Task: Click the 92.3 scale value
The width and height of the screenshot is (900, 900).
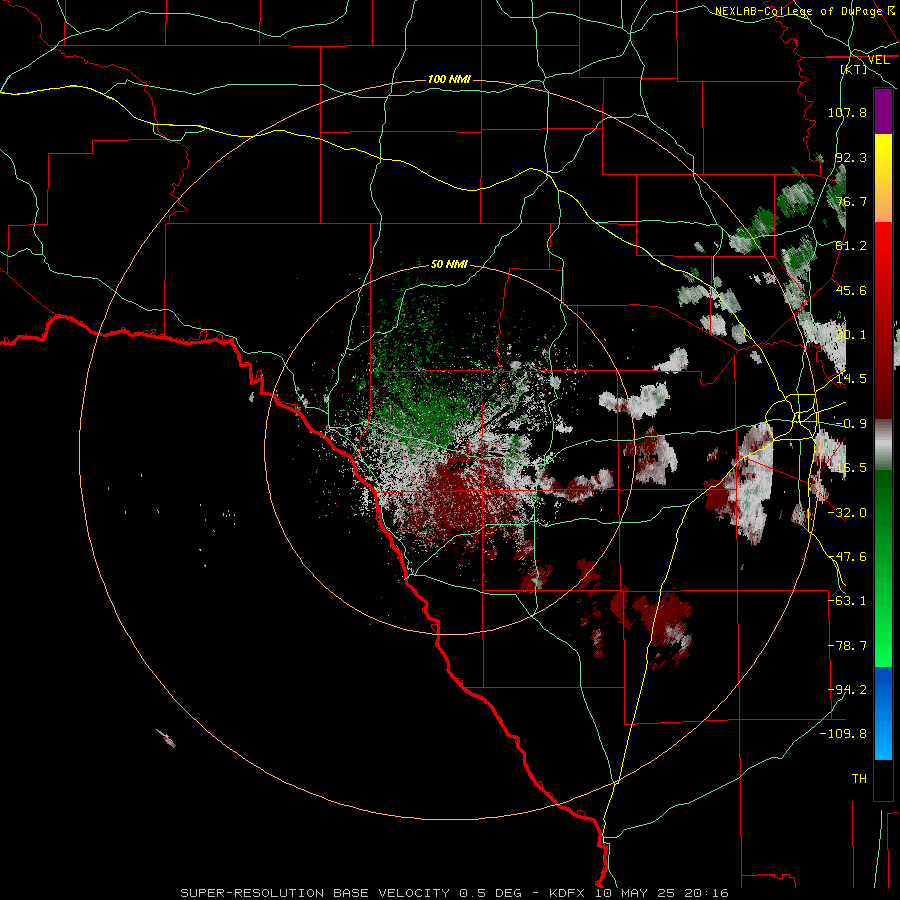Action: [851, 157]
